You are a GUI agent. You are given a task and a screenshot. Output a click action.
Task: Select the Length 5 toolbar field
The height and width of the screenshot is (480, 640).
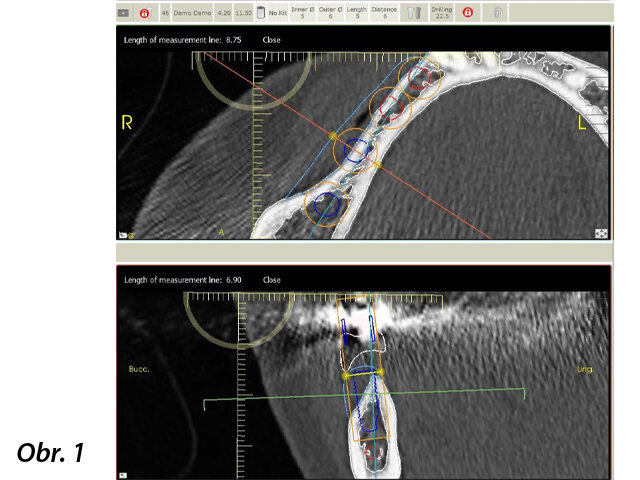click(x=356, y=13)
